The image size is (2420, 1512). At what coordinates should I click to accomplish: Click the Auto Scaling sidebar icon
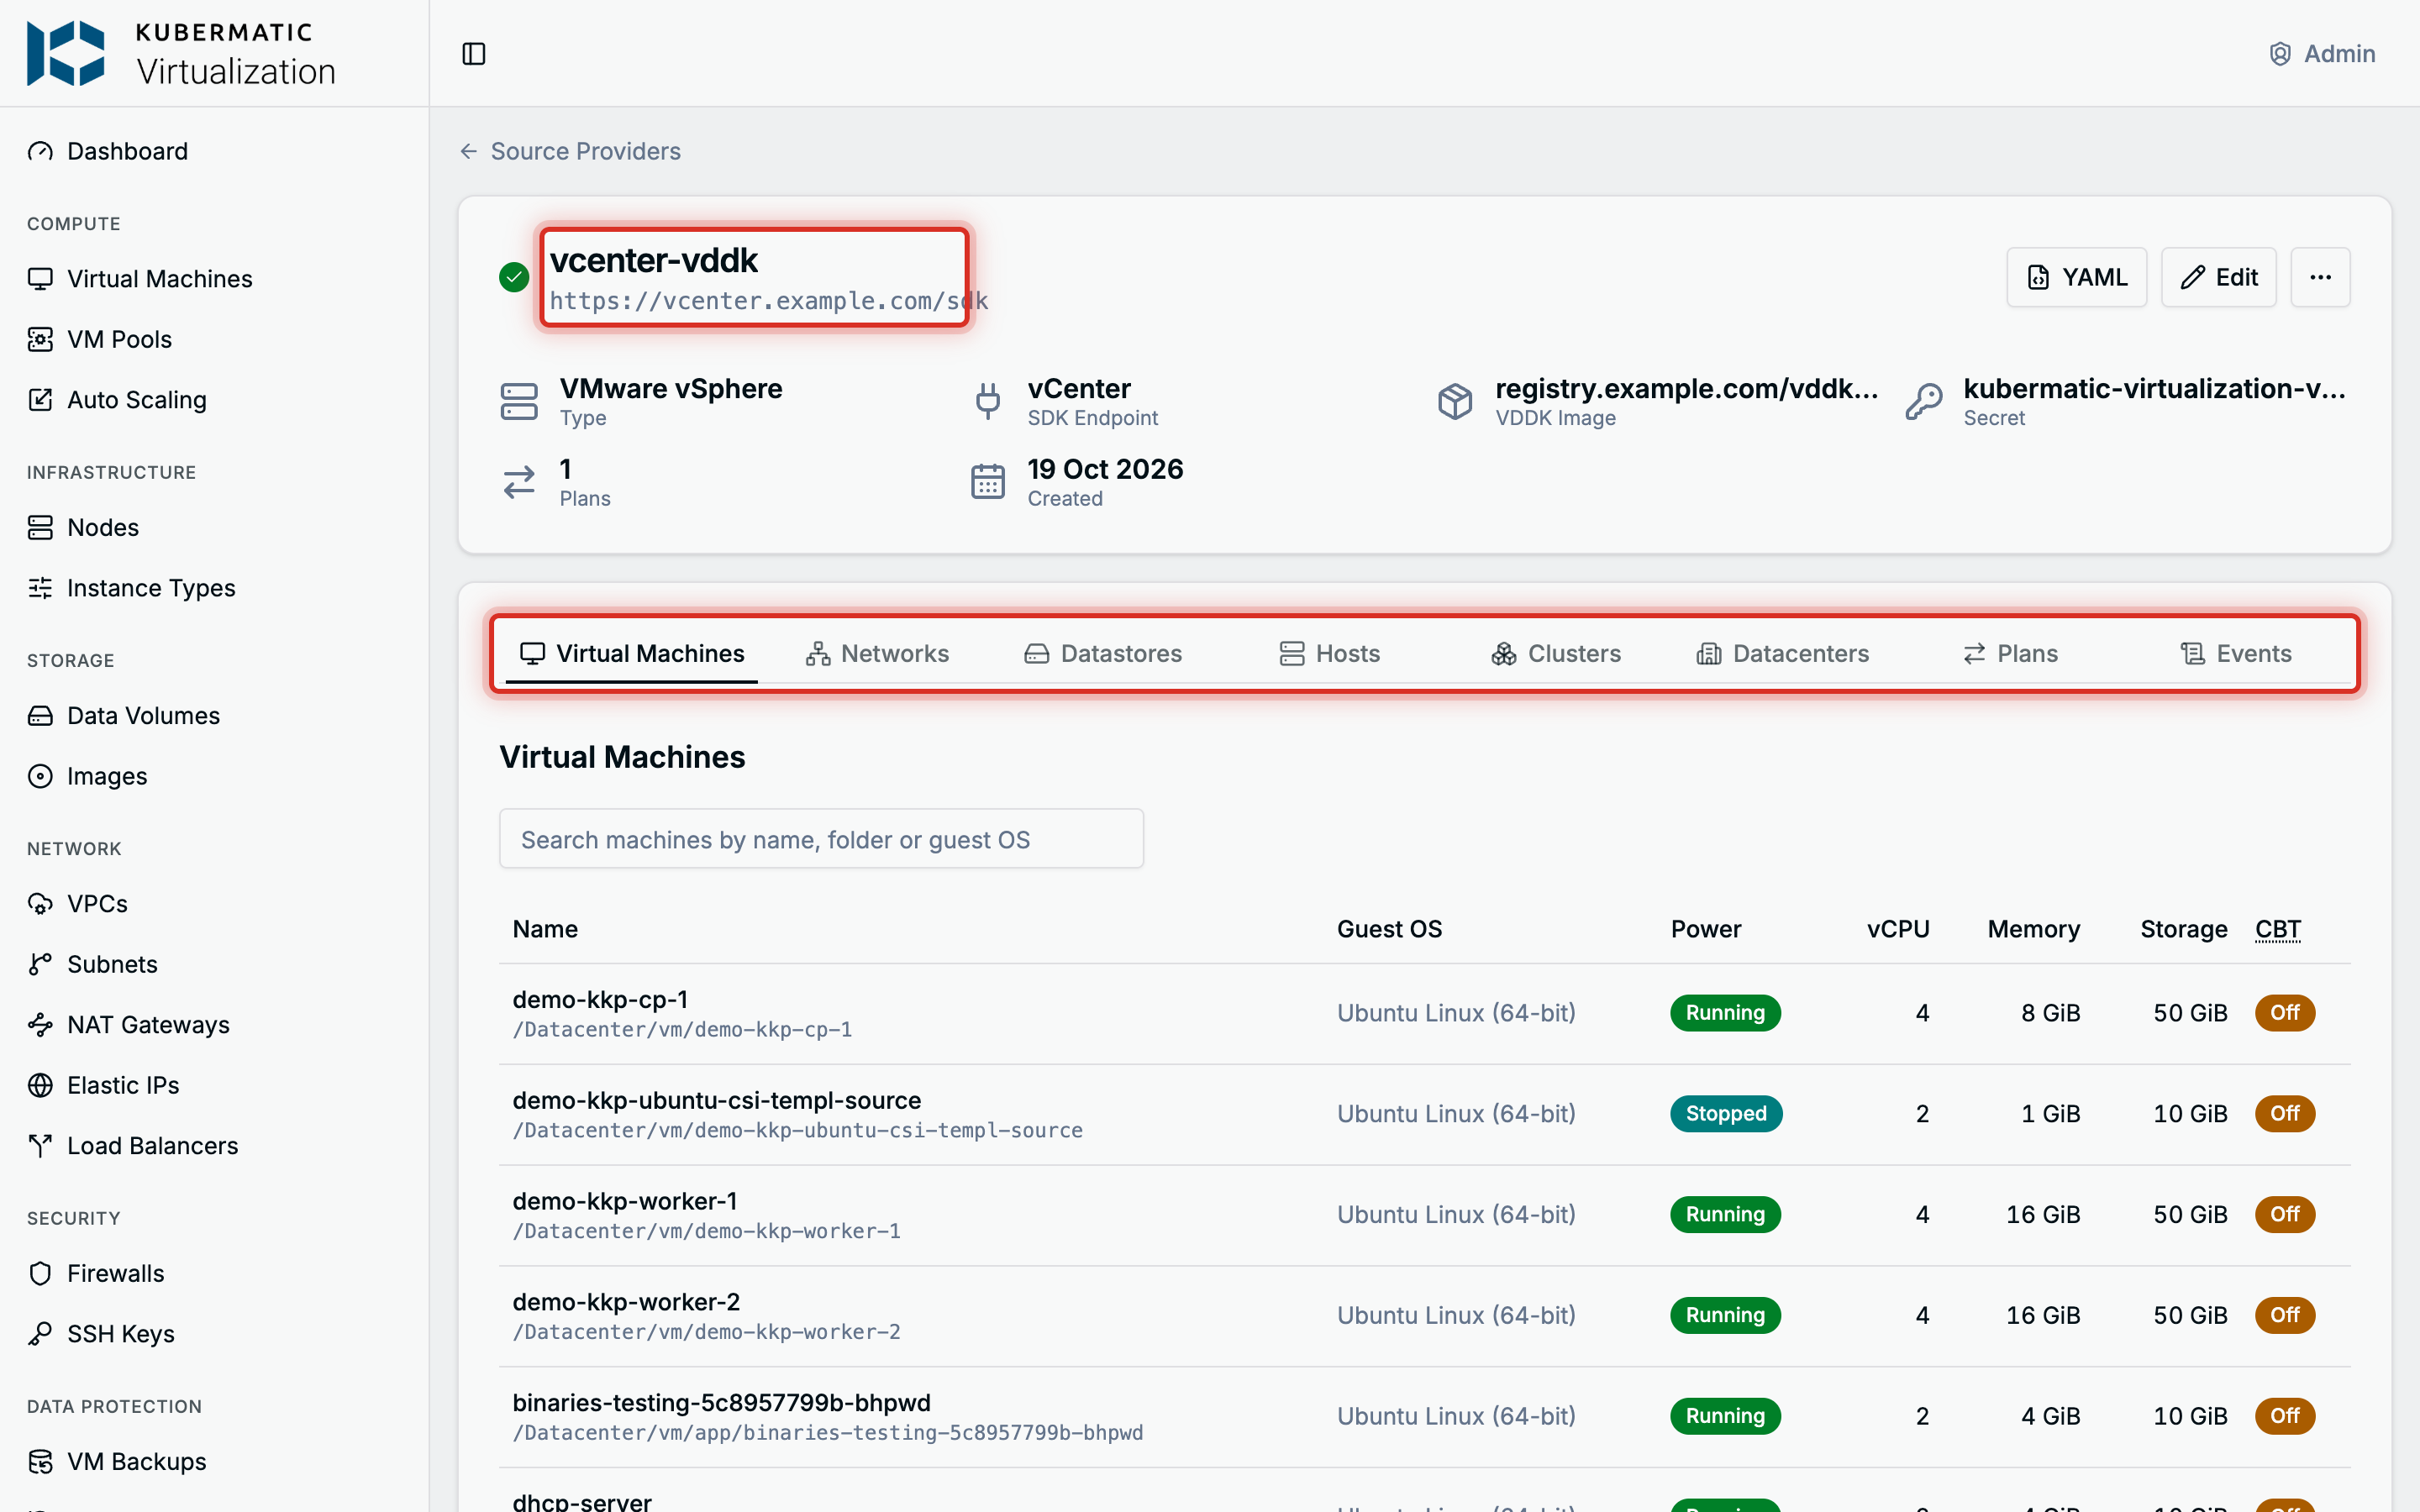[40, 400]
